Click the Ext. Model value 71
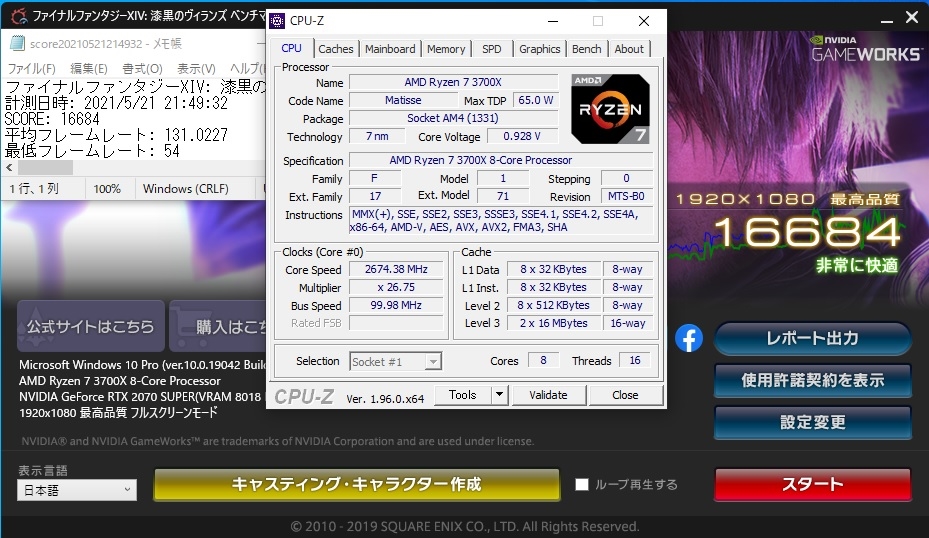 503,196
